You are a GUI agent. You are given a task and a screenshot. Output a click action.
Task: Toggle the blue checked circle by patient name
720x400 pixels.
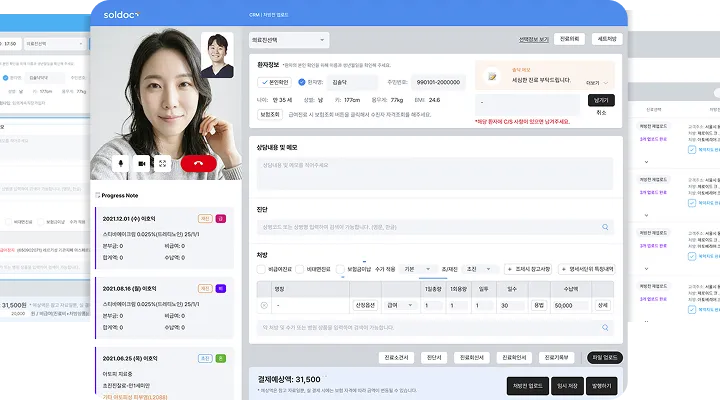point(302,82)
